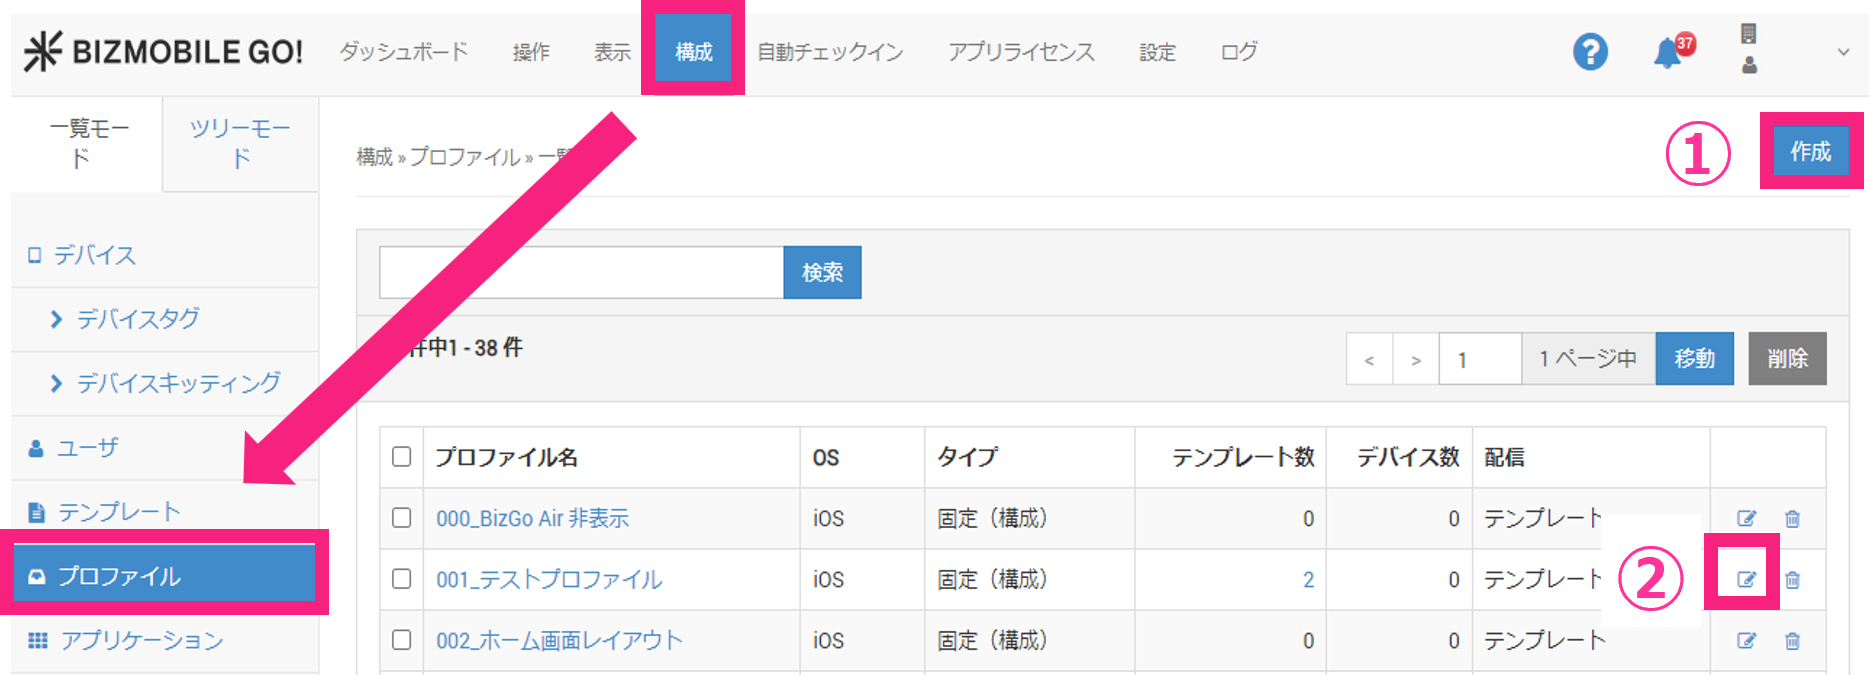
Task: Click edit icon for 000_BizGo Air 非表示
Action: 1746,518
